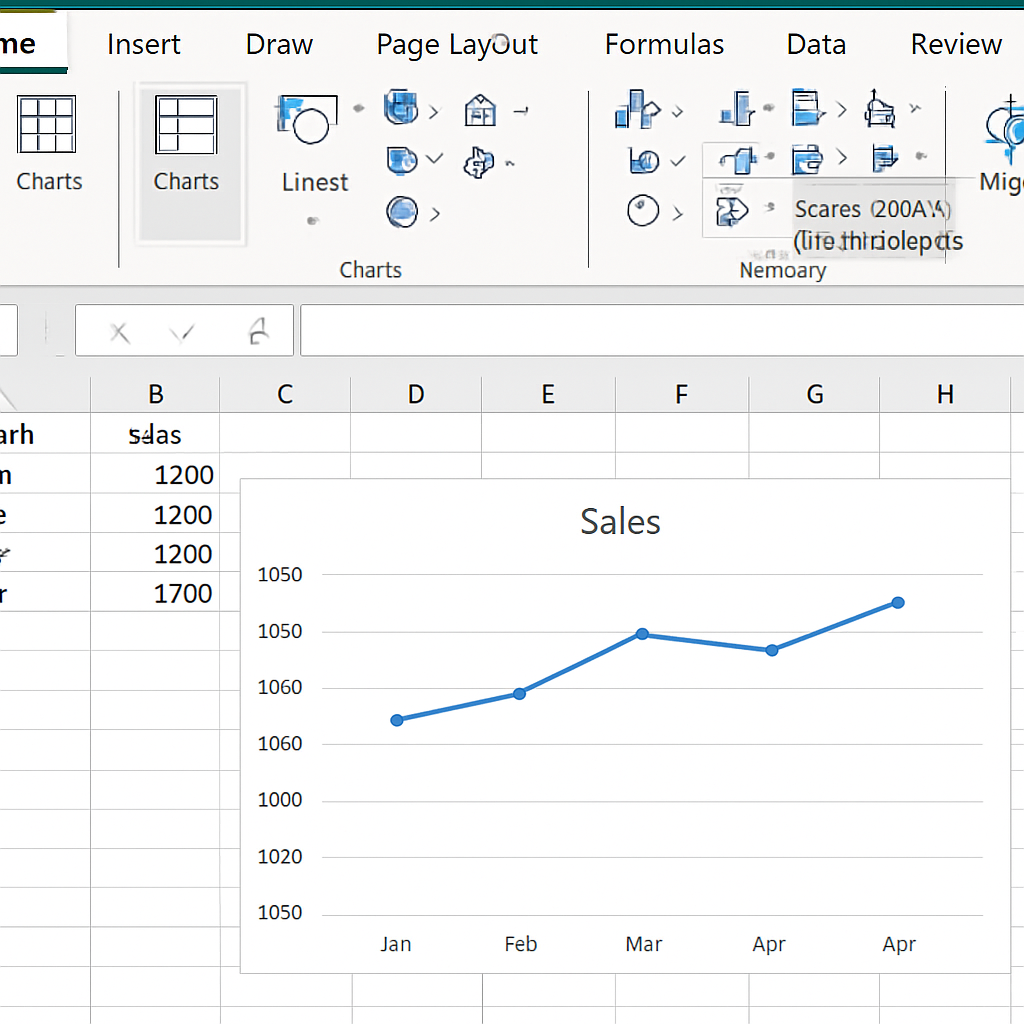Expand the arrow beside the column chart icon
The height and width of the screenshot is (1024, 1024).
678,112
